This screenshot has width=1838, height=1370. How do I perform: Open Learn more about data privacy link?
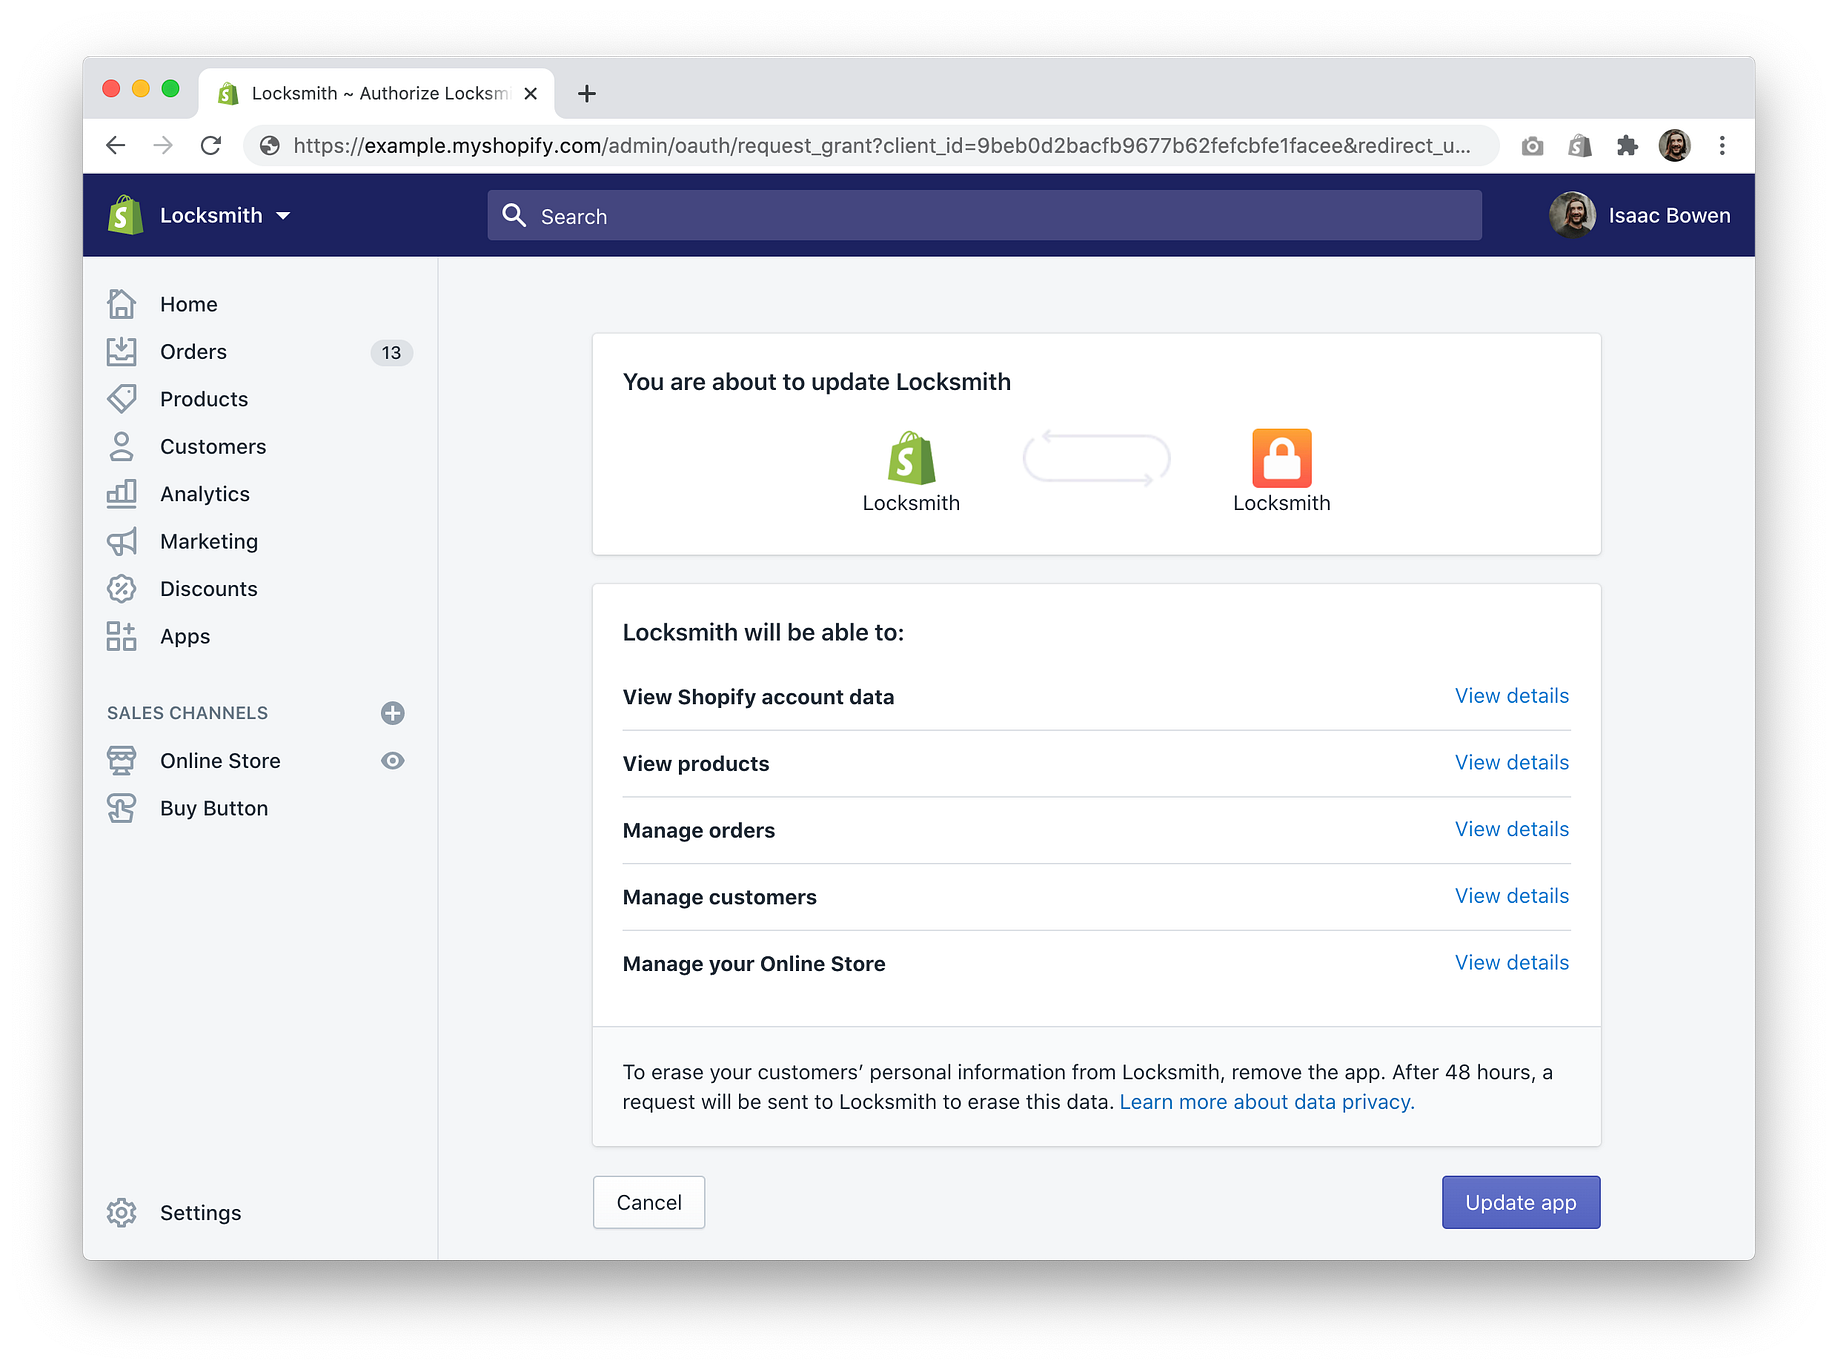[1267, 1102]
